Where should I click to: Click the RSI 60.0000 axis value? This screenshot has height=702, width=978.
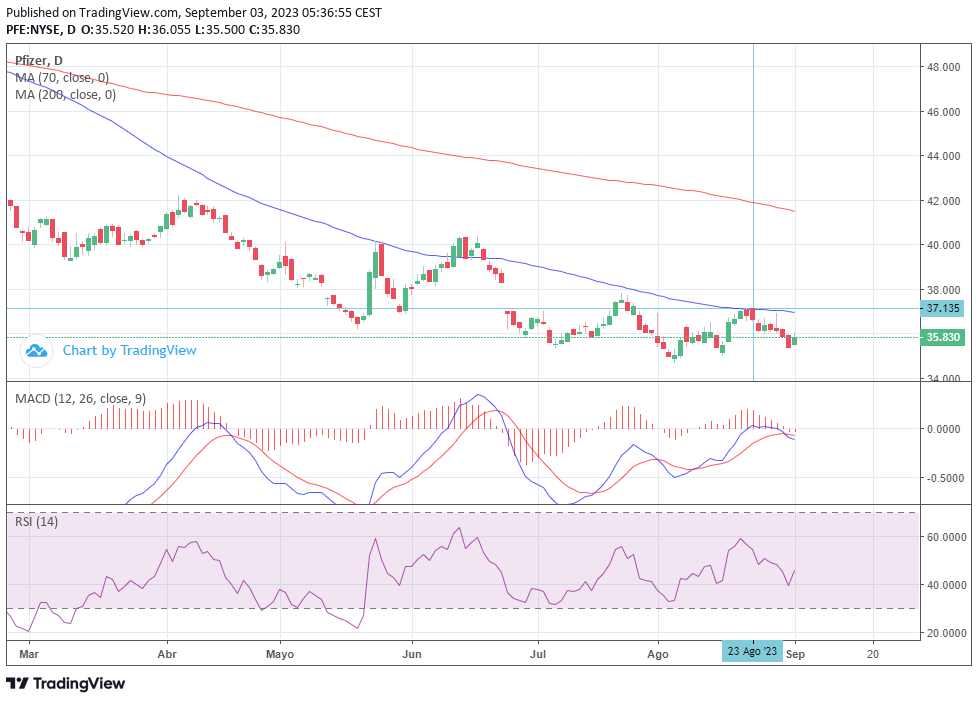[x=946, y=537]
